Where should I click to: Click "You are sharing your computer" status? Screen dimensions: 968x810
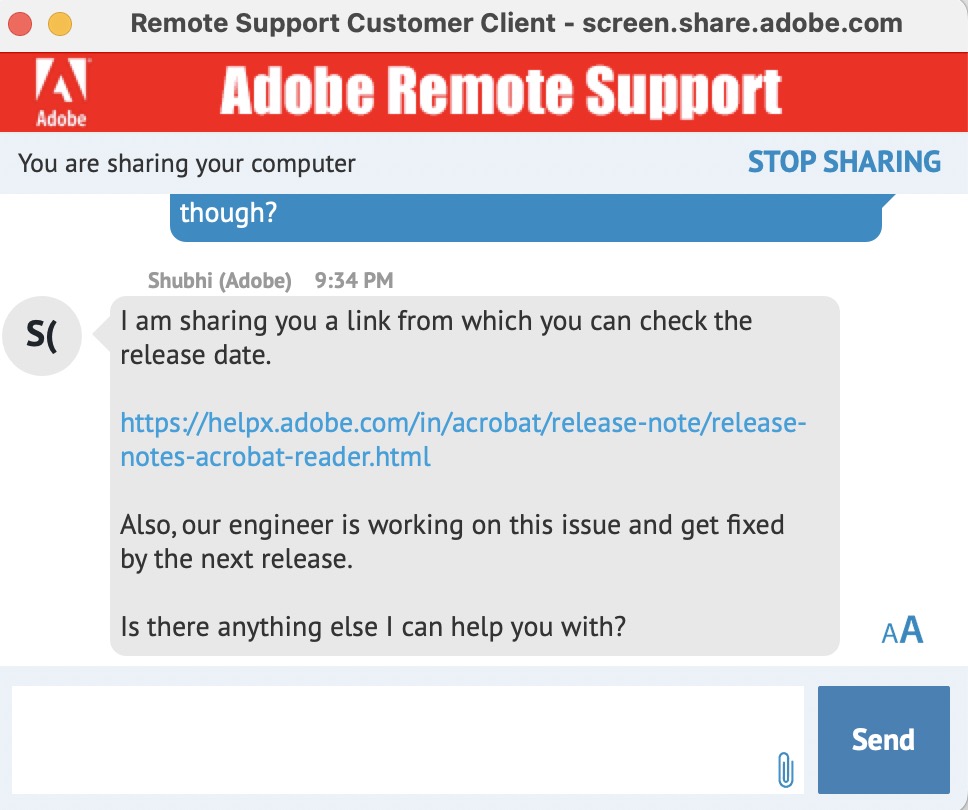click(x=187, y=163)
